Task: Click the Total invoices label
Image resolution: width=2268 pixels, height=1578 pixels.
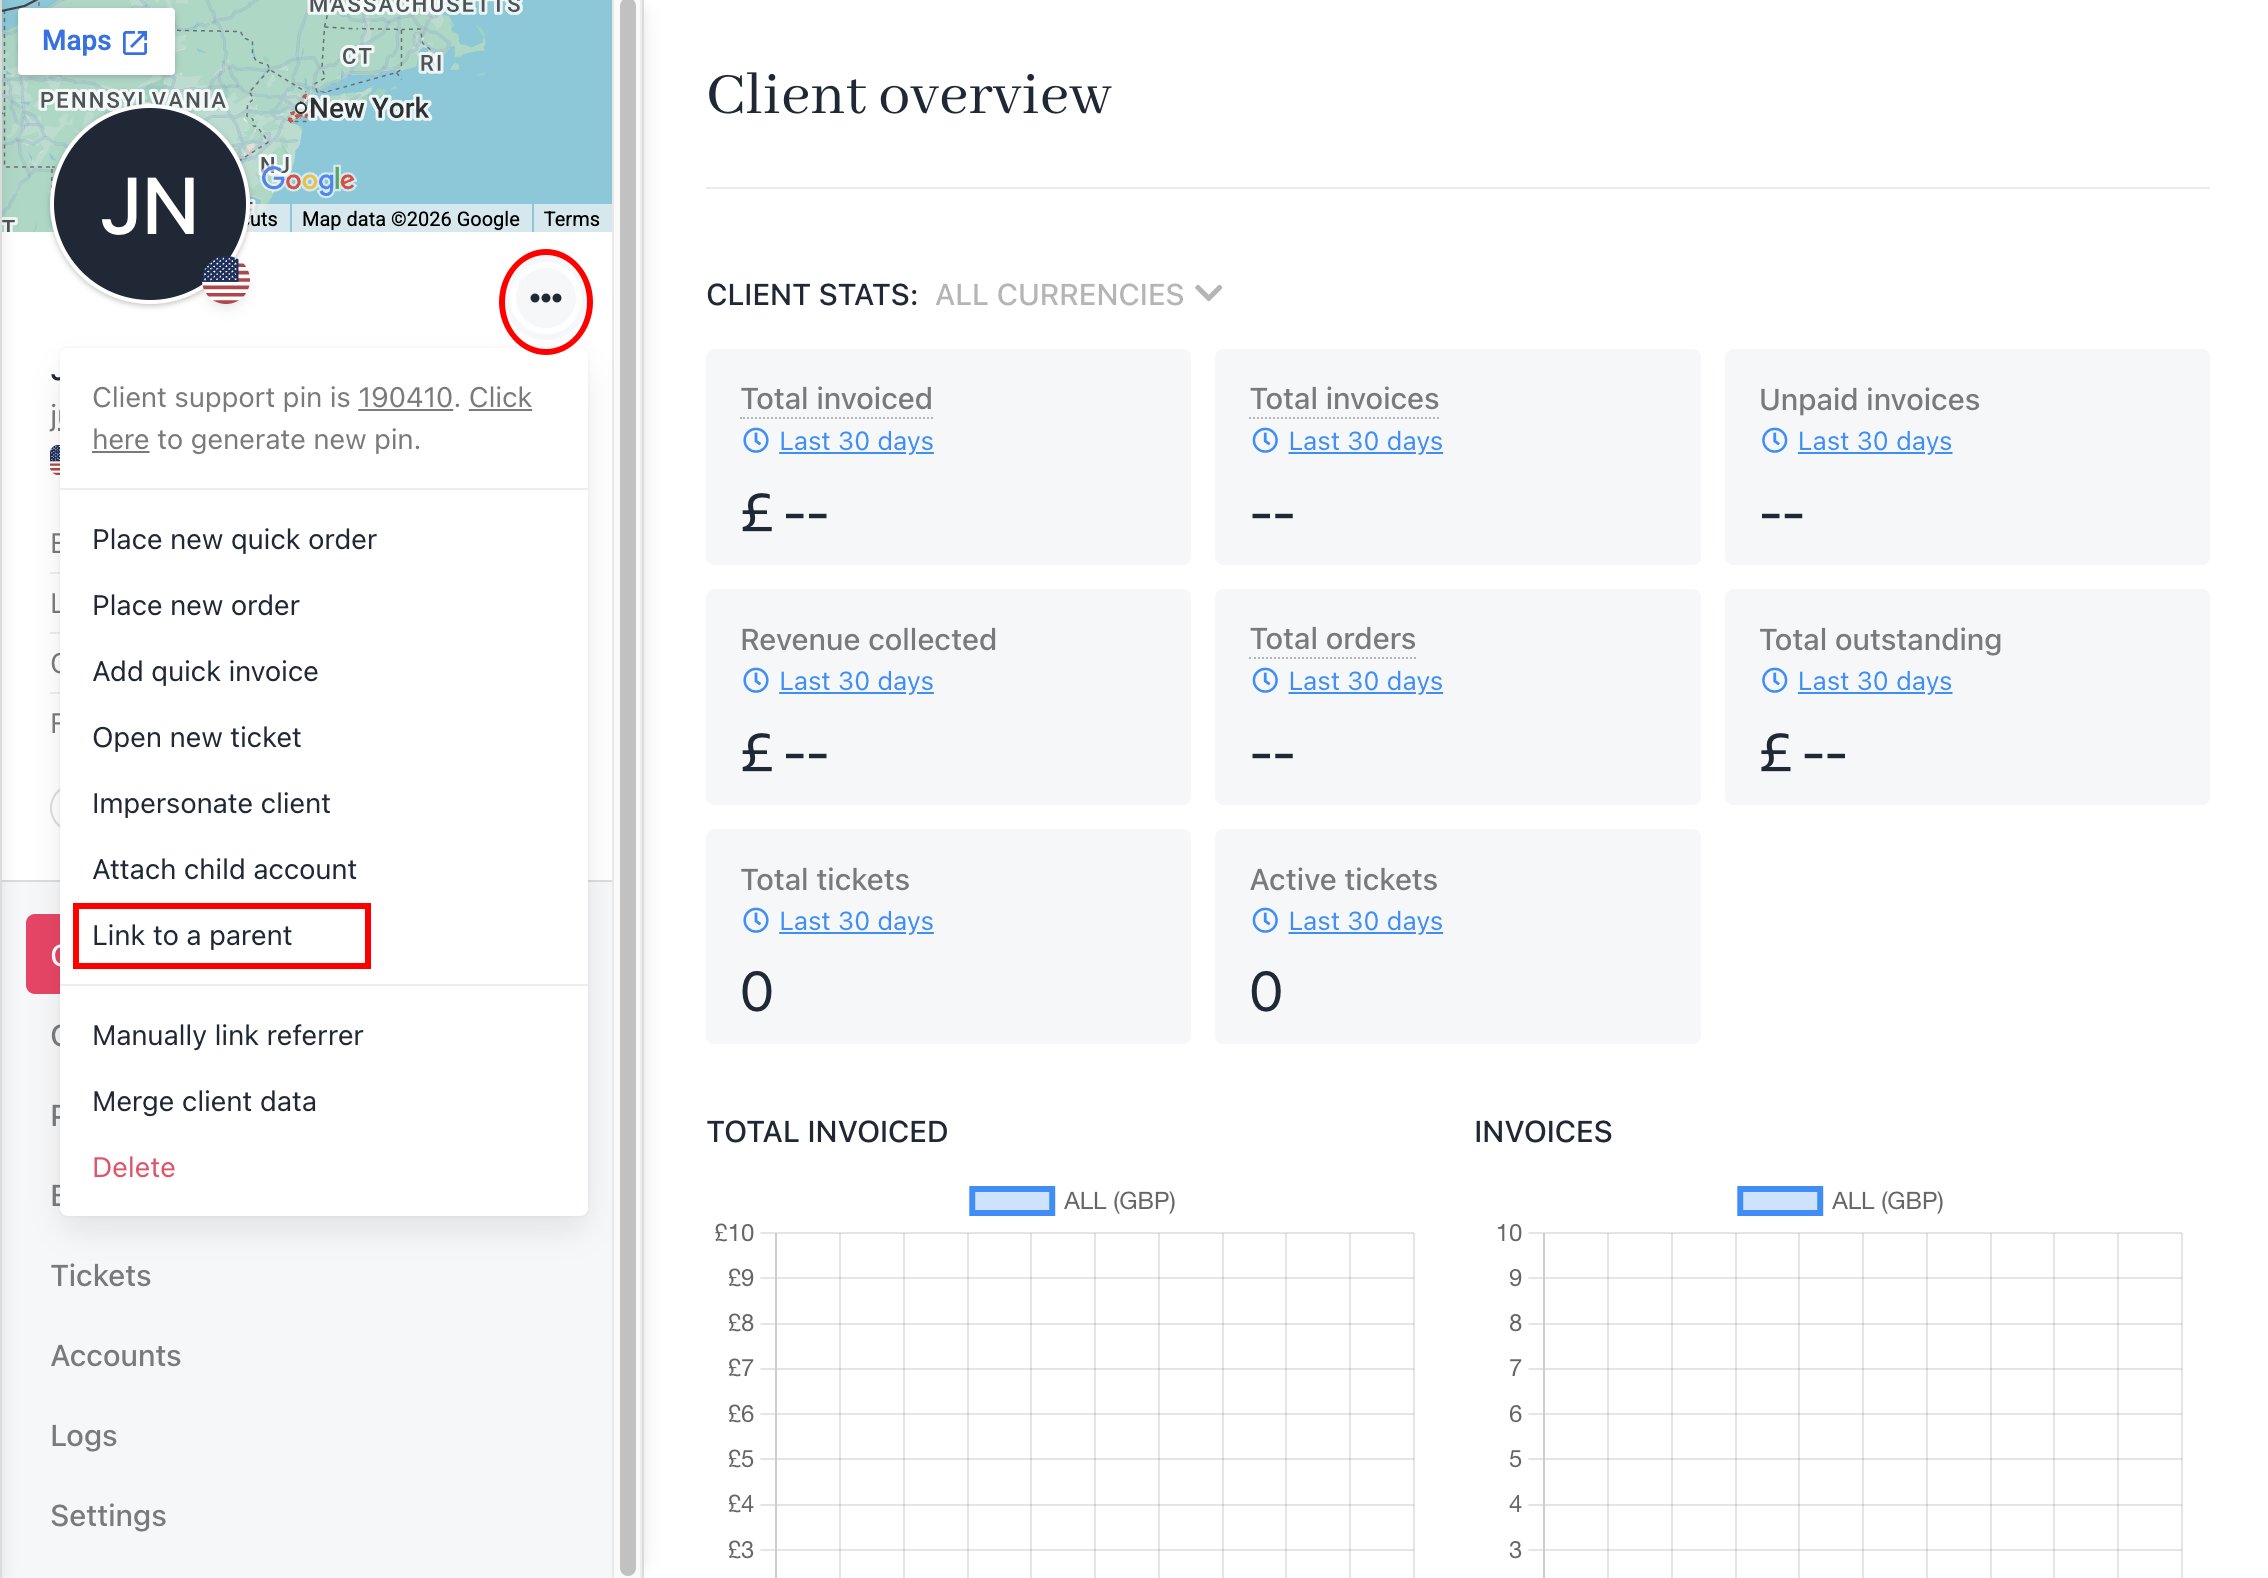Action: (x=1344, y=399)
